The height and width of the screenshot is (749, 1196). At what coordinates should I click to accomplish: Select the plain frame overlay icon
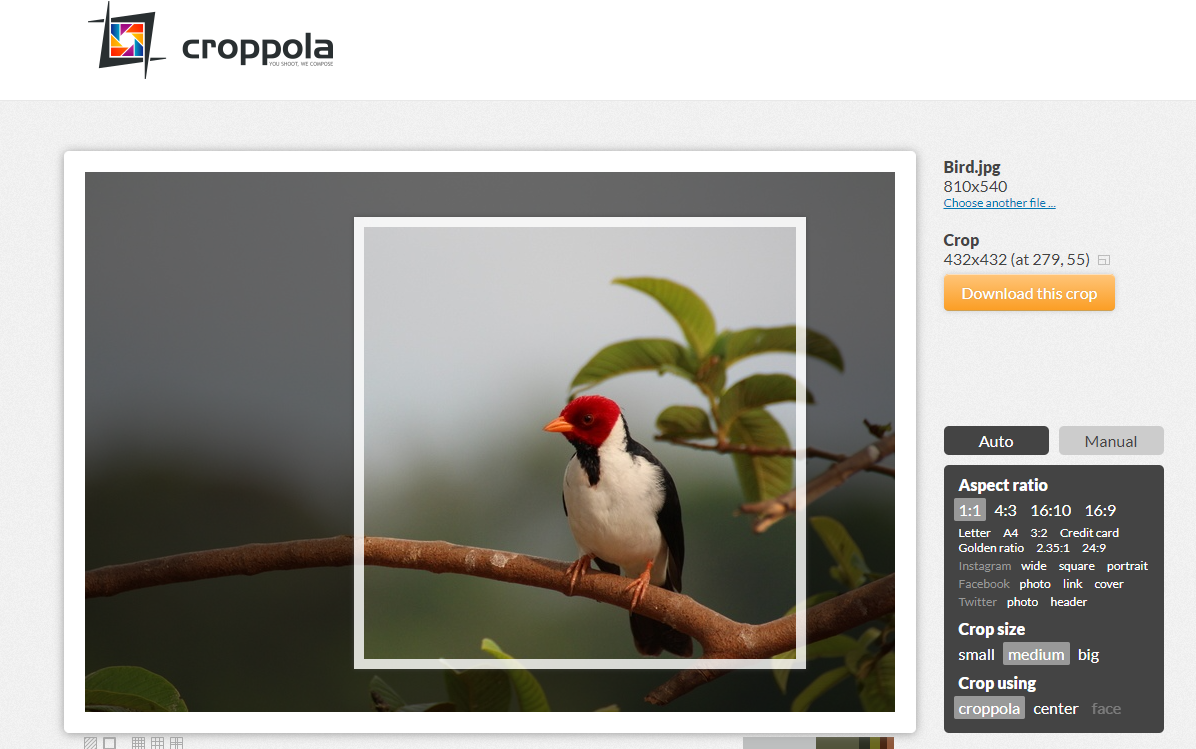coord(110,743)
